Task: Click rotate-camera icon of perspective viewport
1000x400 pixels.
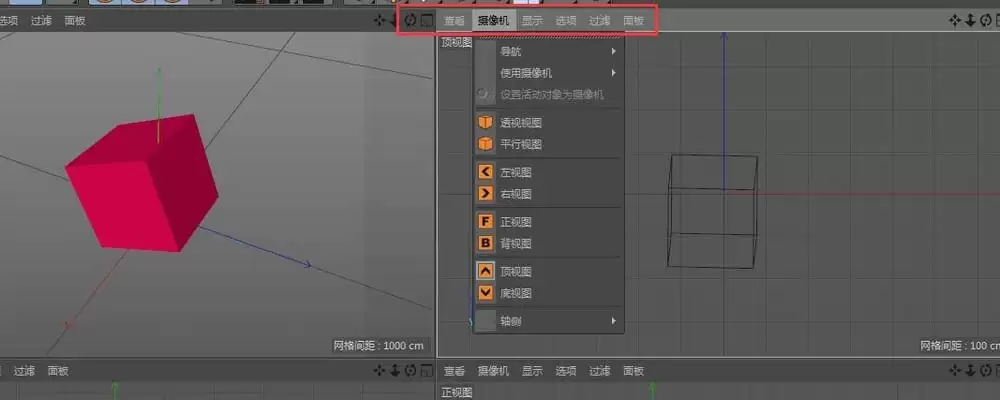Action: coord(410,20)
